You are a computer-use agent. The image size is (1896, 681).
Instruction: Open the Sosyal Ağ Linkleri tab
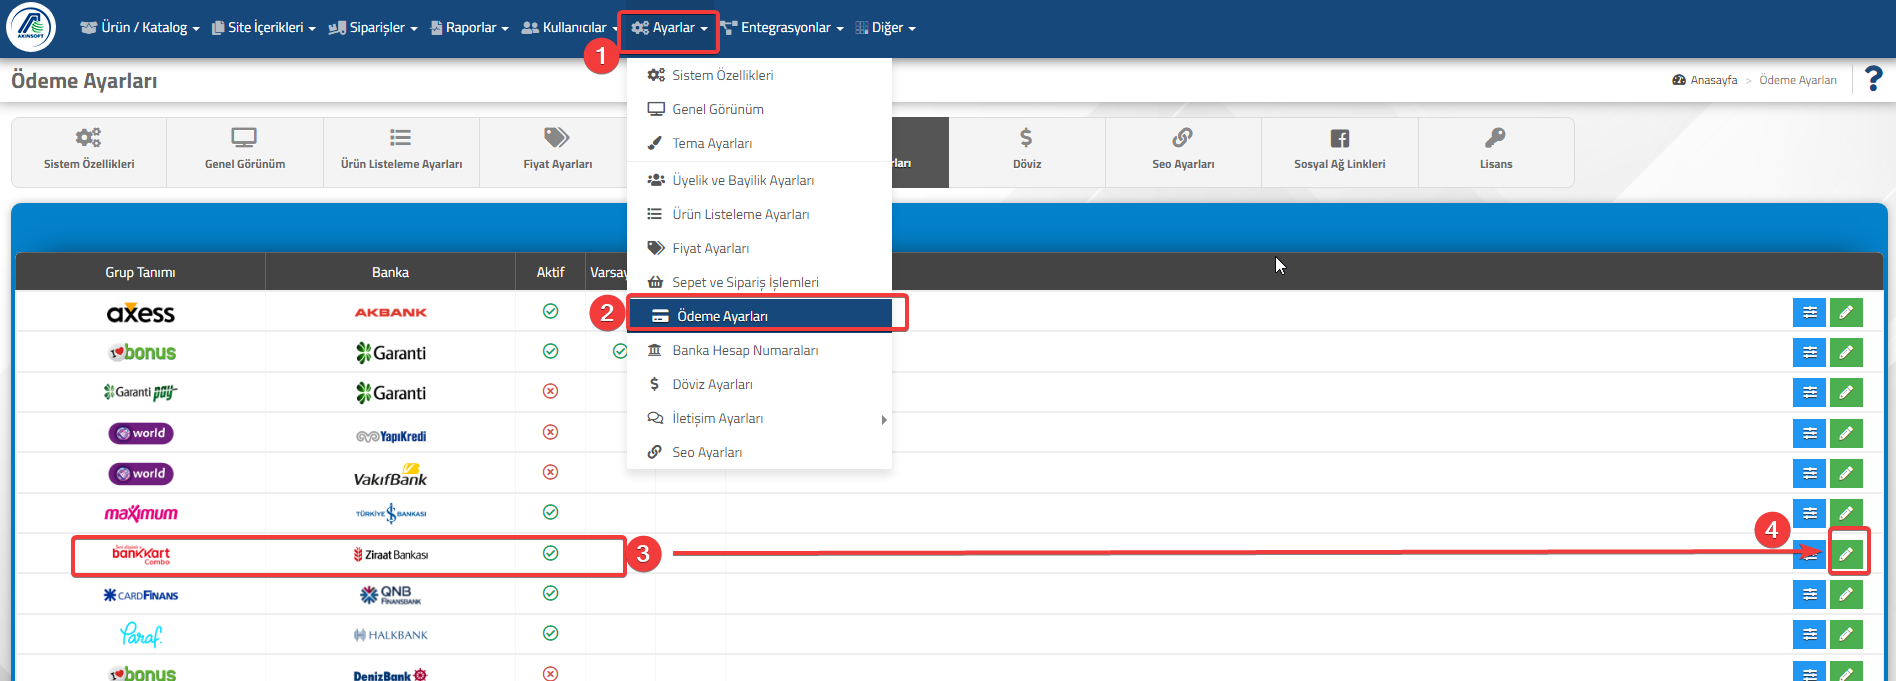(1340, 152)
